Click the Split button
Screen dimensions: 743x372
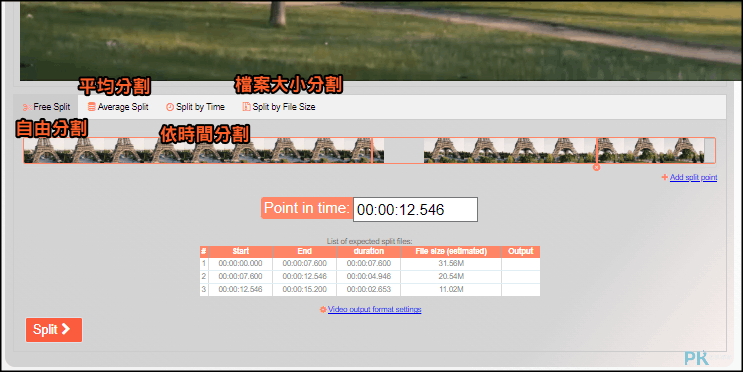(54, 330)
